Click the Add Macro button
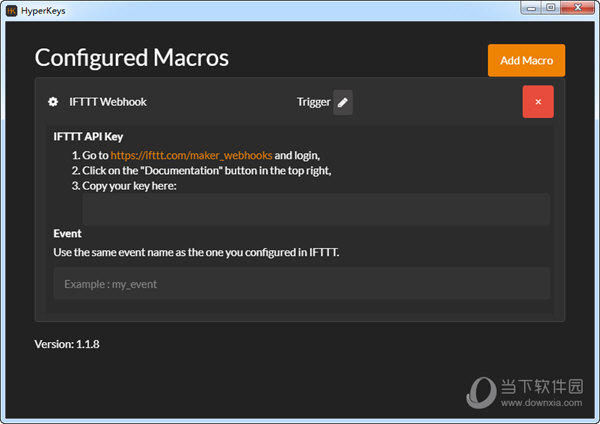The image size is (600, 424). [x=526, y=60]
